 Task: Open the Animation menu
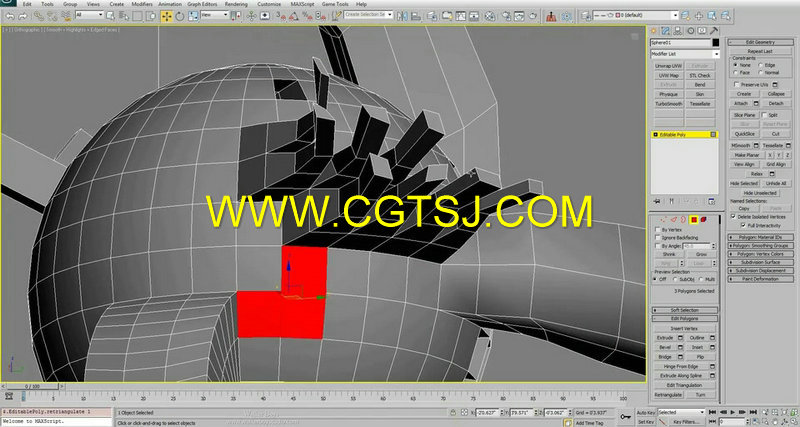click(169, 4)
